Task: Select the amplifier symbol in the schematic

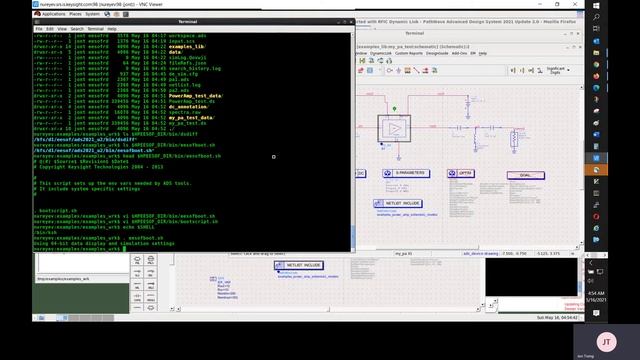Action: click(x=394, y=129)
